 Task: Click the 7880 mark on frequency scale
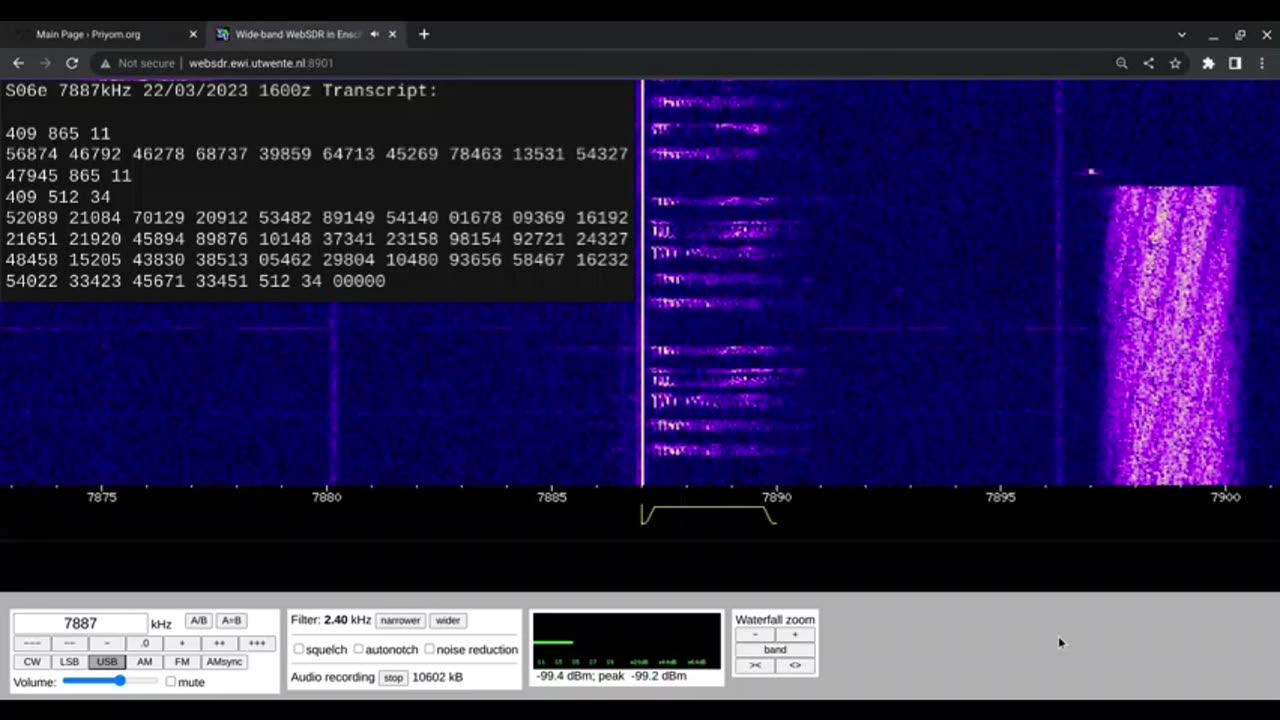327,497
